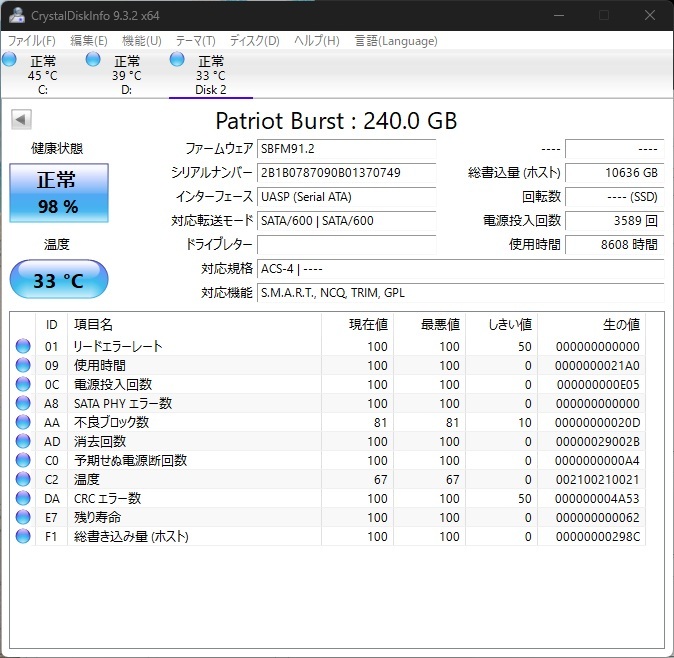
Task: Click the blue orb for attribute C0
Action: [23, 460]
